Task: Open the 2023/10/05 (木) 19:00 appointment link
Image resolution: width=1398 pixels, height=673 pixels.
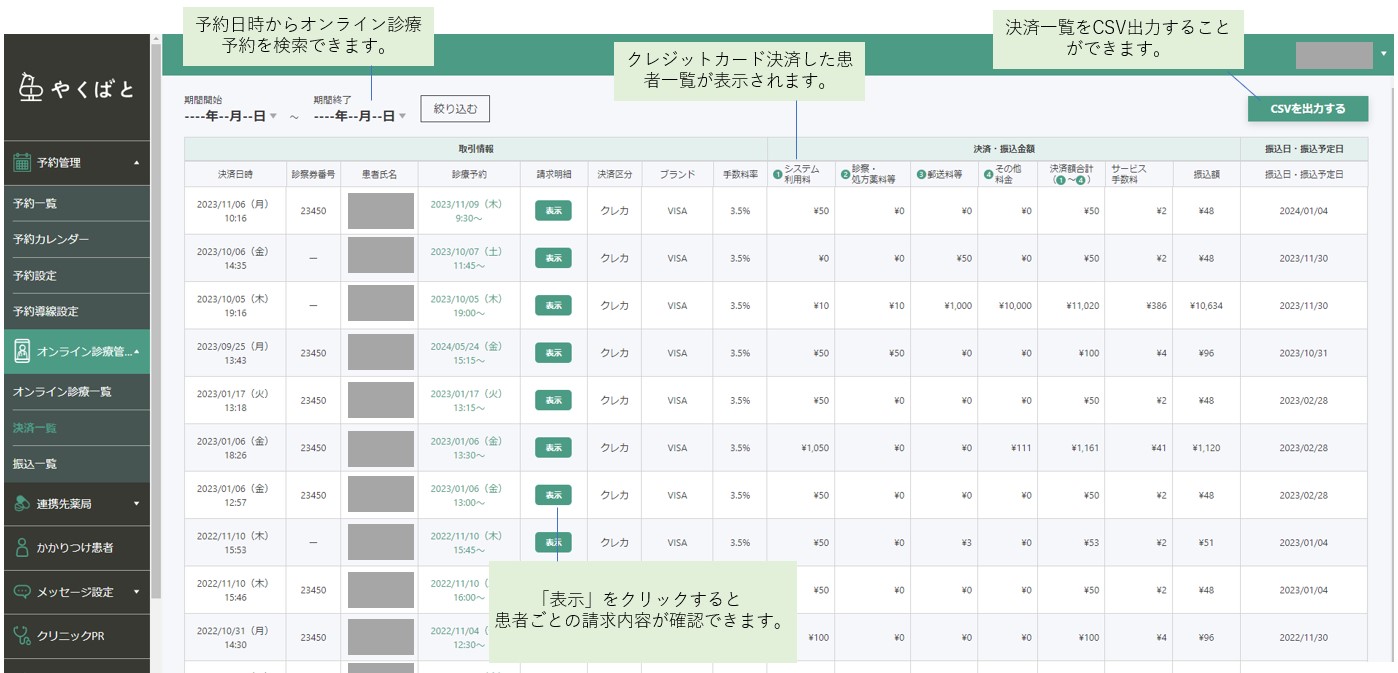Action: click(468, 305)
